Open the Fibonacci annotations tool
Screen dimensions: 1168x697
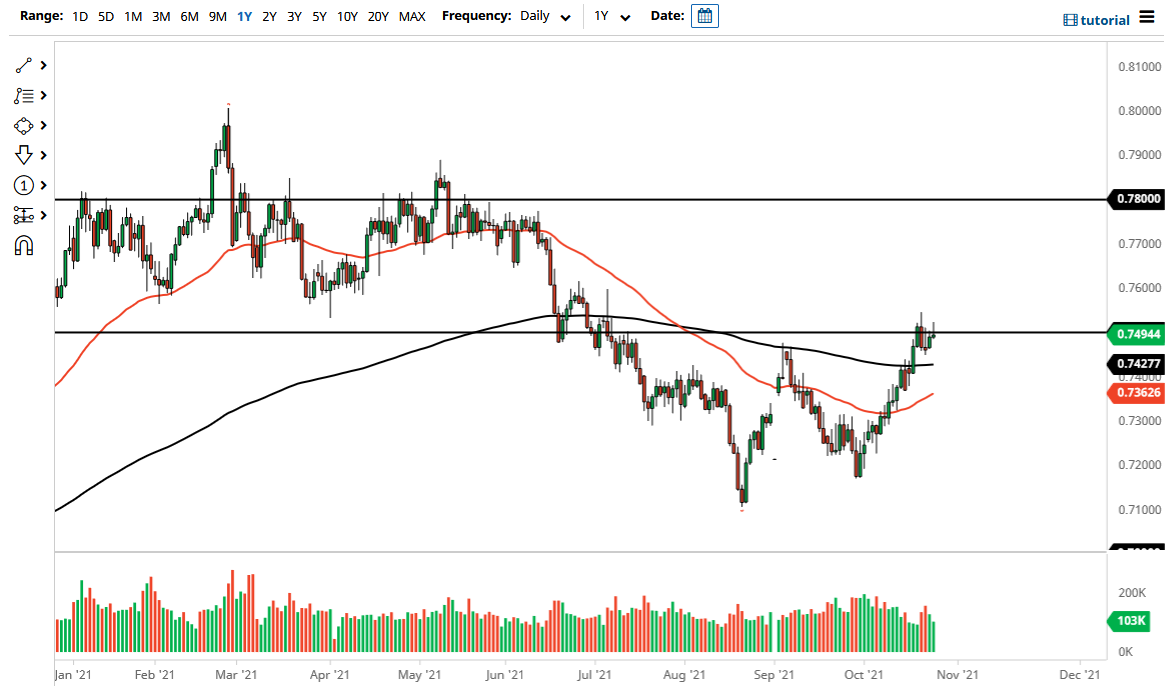click(24, 95)
